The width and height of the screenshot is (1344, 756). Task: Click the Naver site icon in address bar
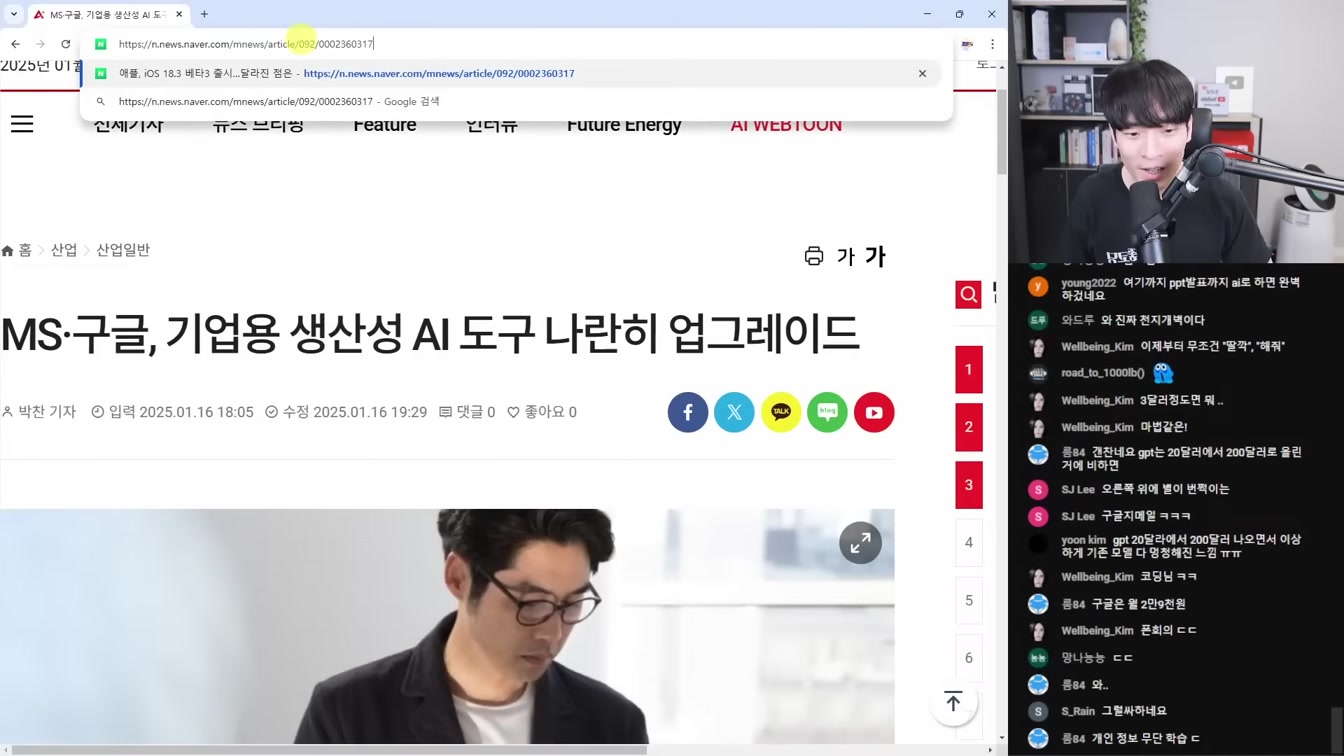[x=100, y=44]
